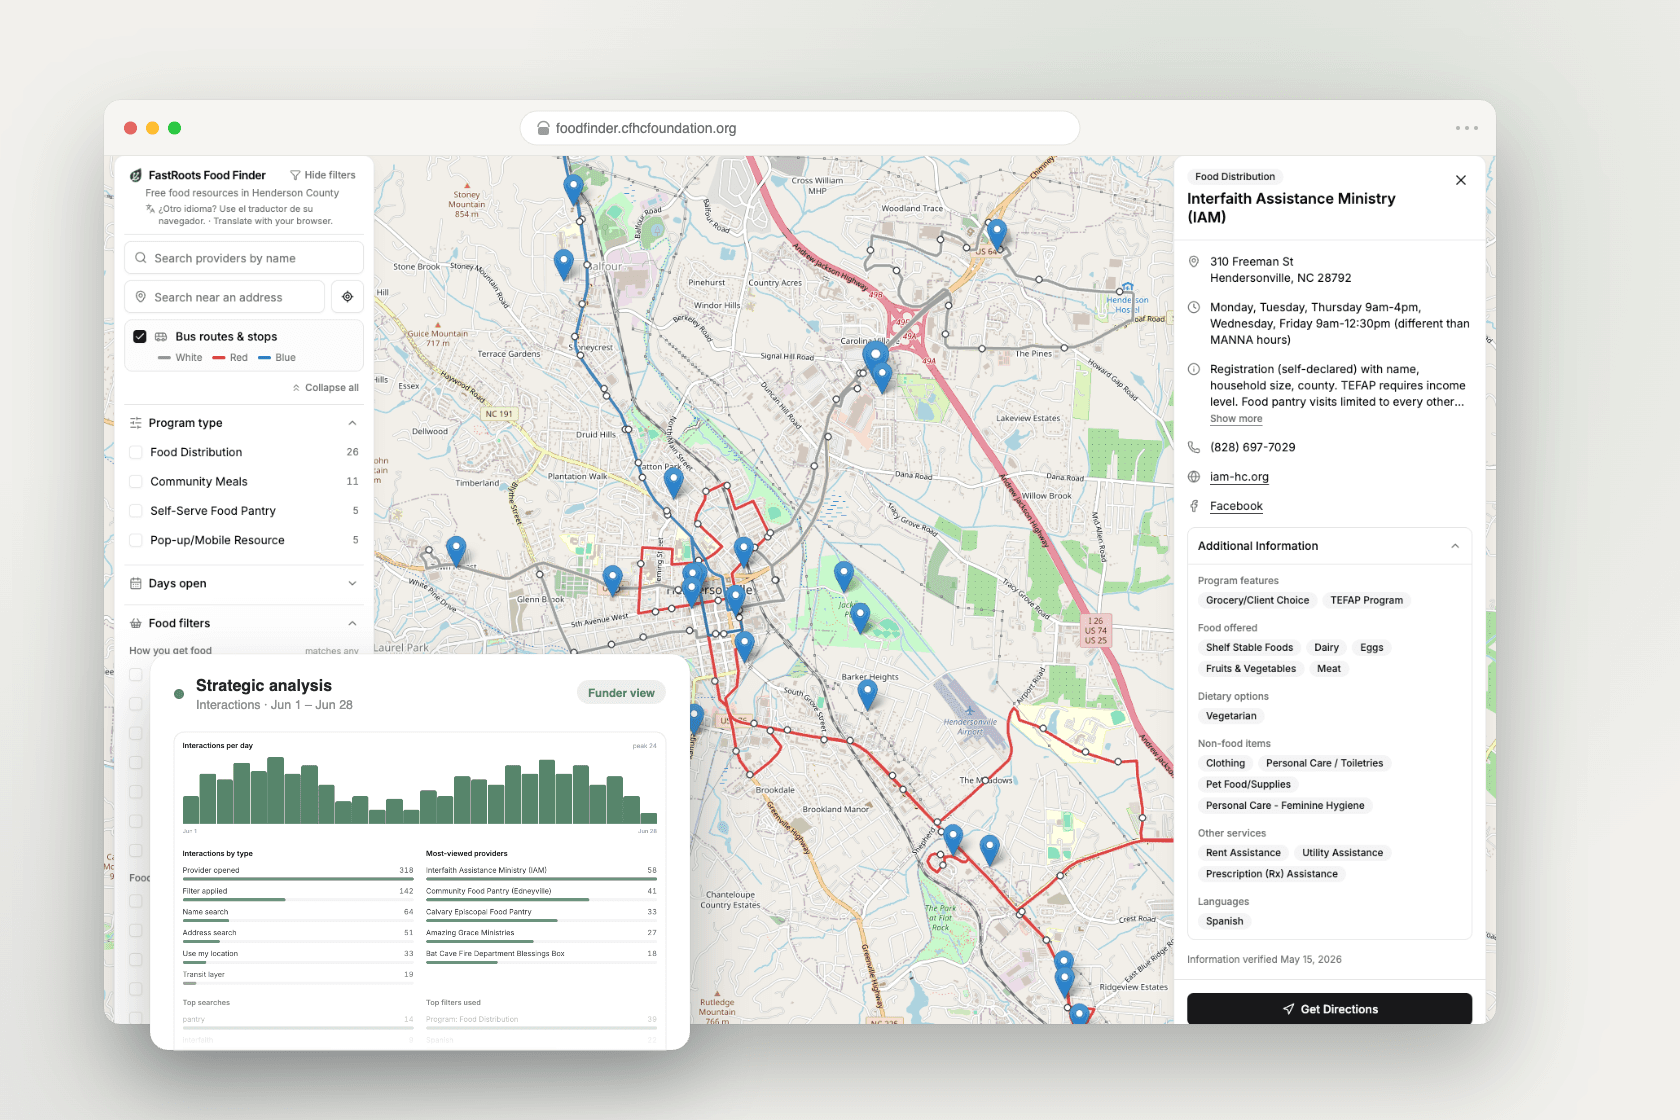Click Get Directions button
This screenshot has width=1680, height=1120.
pos(1329,1009)
